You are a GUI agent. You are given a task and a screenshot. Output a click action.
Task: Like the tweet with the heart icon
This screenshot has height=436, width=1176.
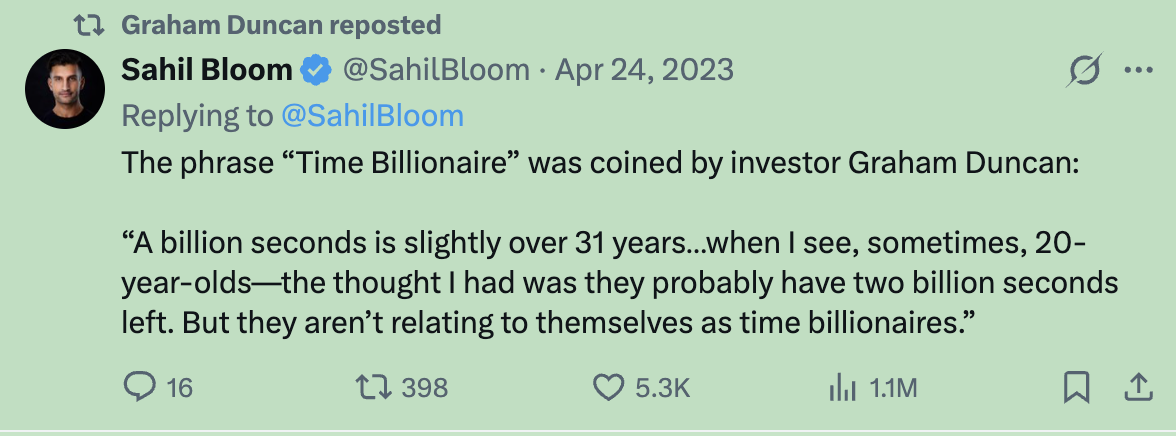[x=609, y=387]
